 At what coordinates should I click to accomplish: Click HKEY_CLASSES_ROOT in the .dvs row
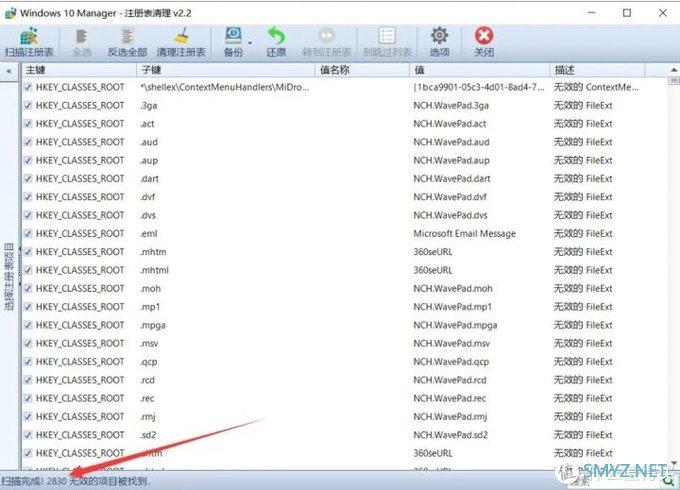[x=80, y=215]
